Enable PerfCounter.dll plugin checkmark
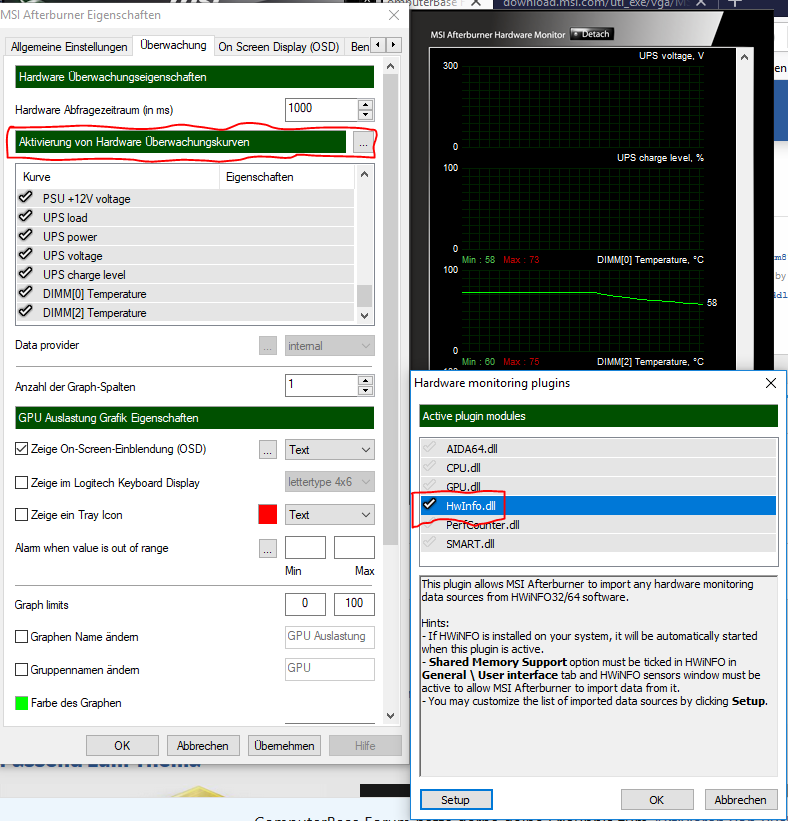The width and height of the screenshot is (788, 821). [x=430, y=524]
